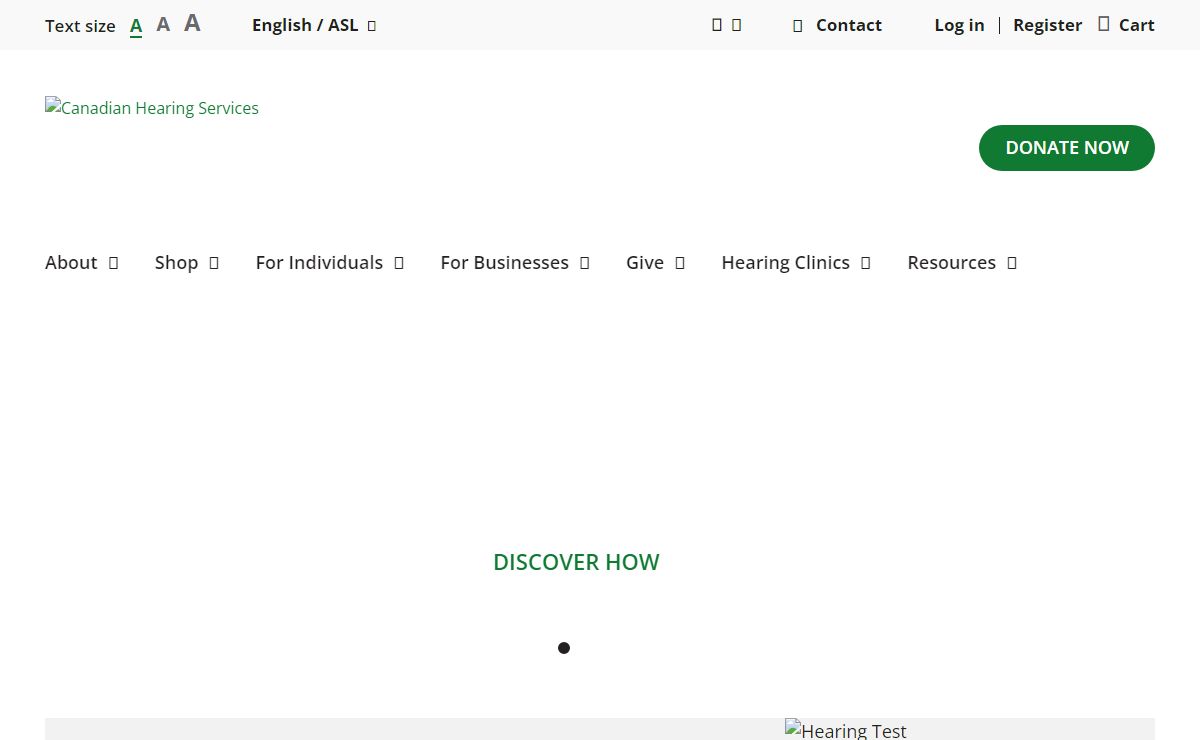This screenshot has width=1200, height=740.
Task: Open the Cart link text
Action: (x=1136, y=25)
